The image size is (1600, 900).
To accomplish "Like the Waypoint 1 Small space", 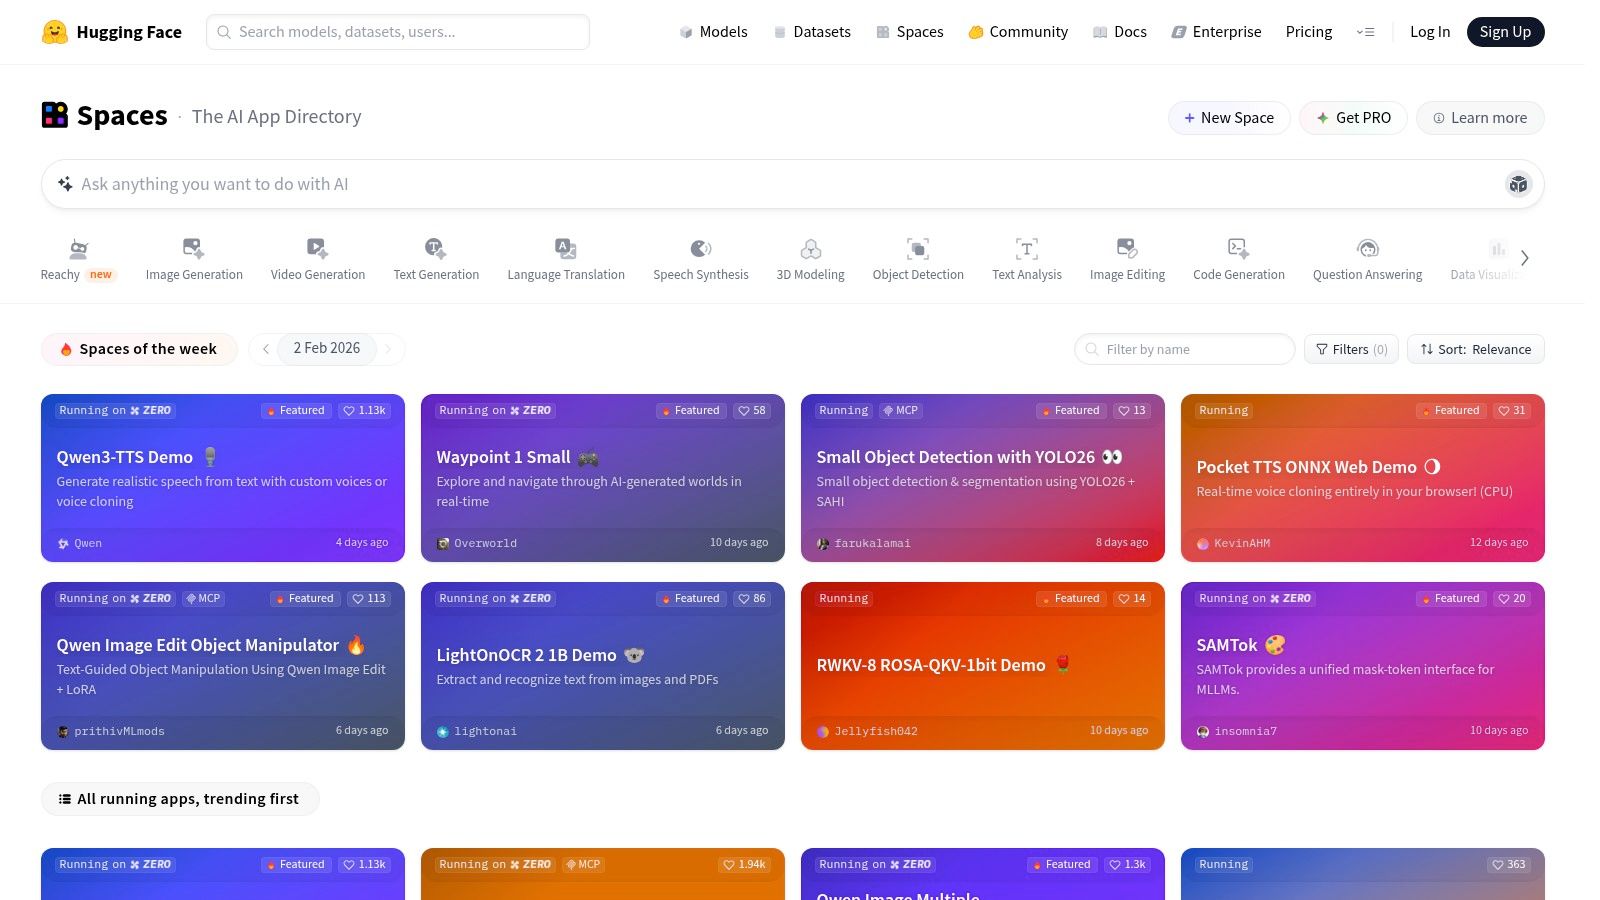I will coord(752,410).
